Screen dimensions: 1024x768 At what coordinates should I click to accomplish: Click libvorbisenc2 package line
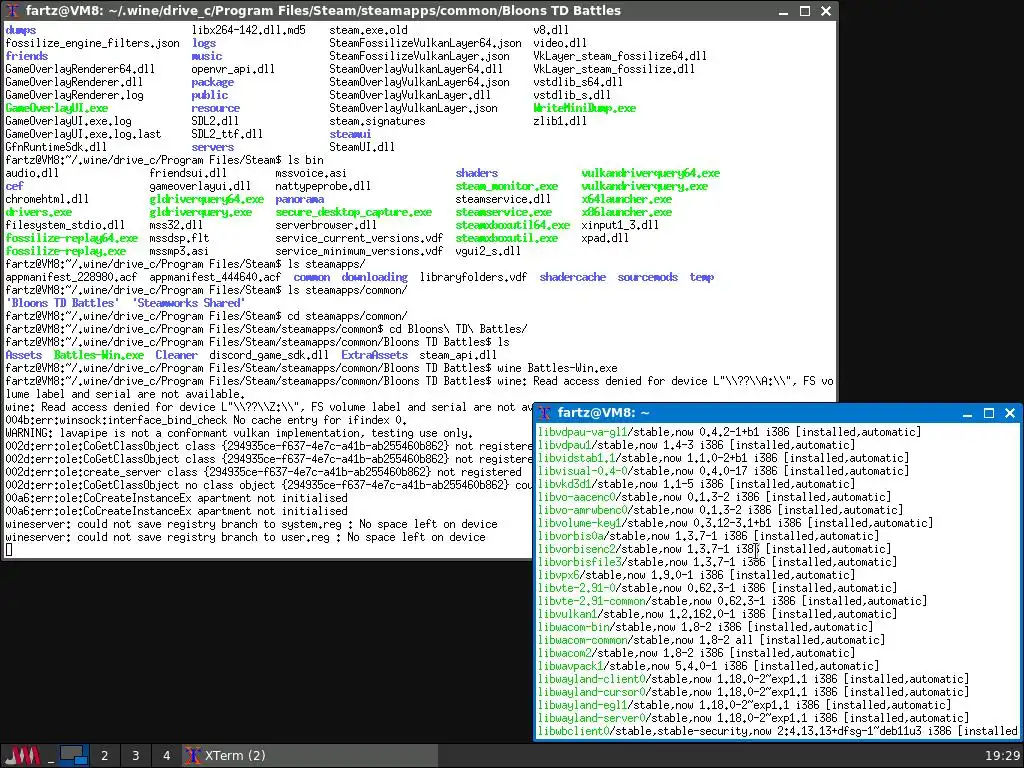tap(714, 549)
